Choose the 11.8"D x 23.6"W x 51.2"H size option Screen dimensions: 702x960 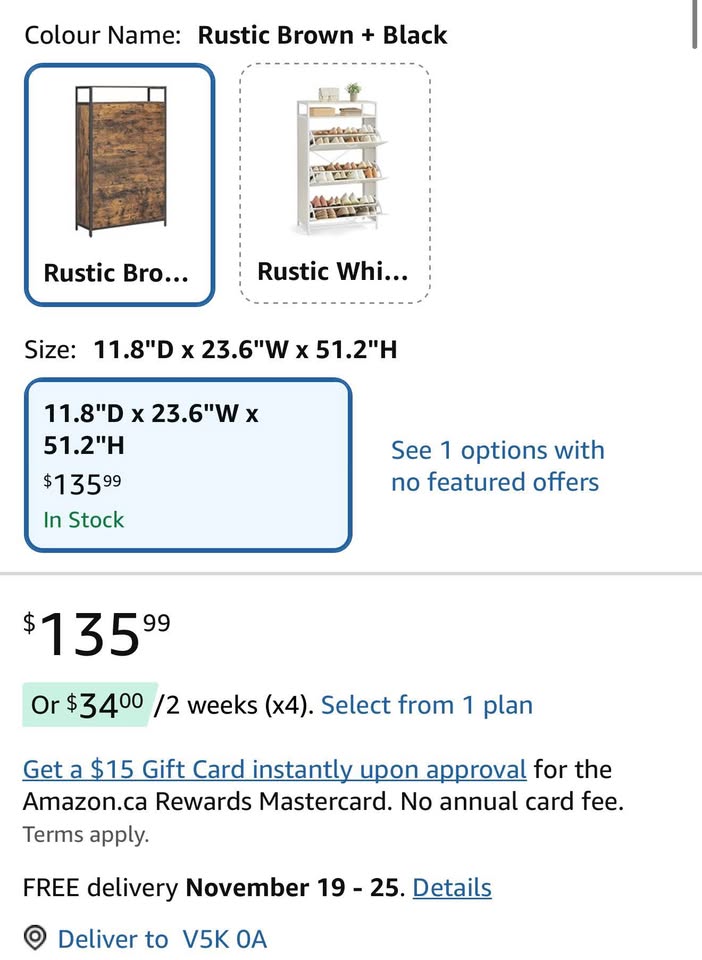point(188,465)
